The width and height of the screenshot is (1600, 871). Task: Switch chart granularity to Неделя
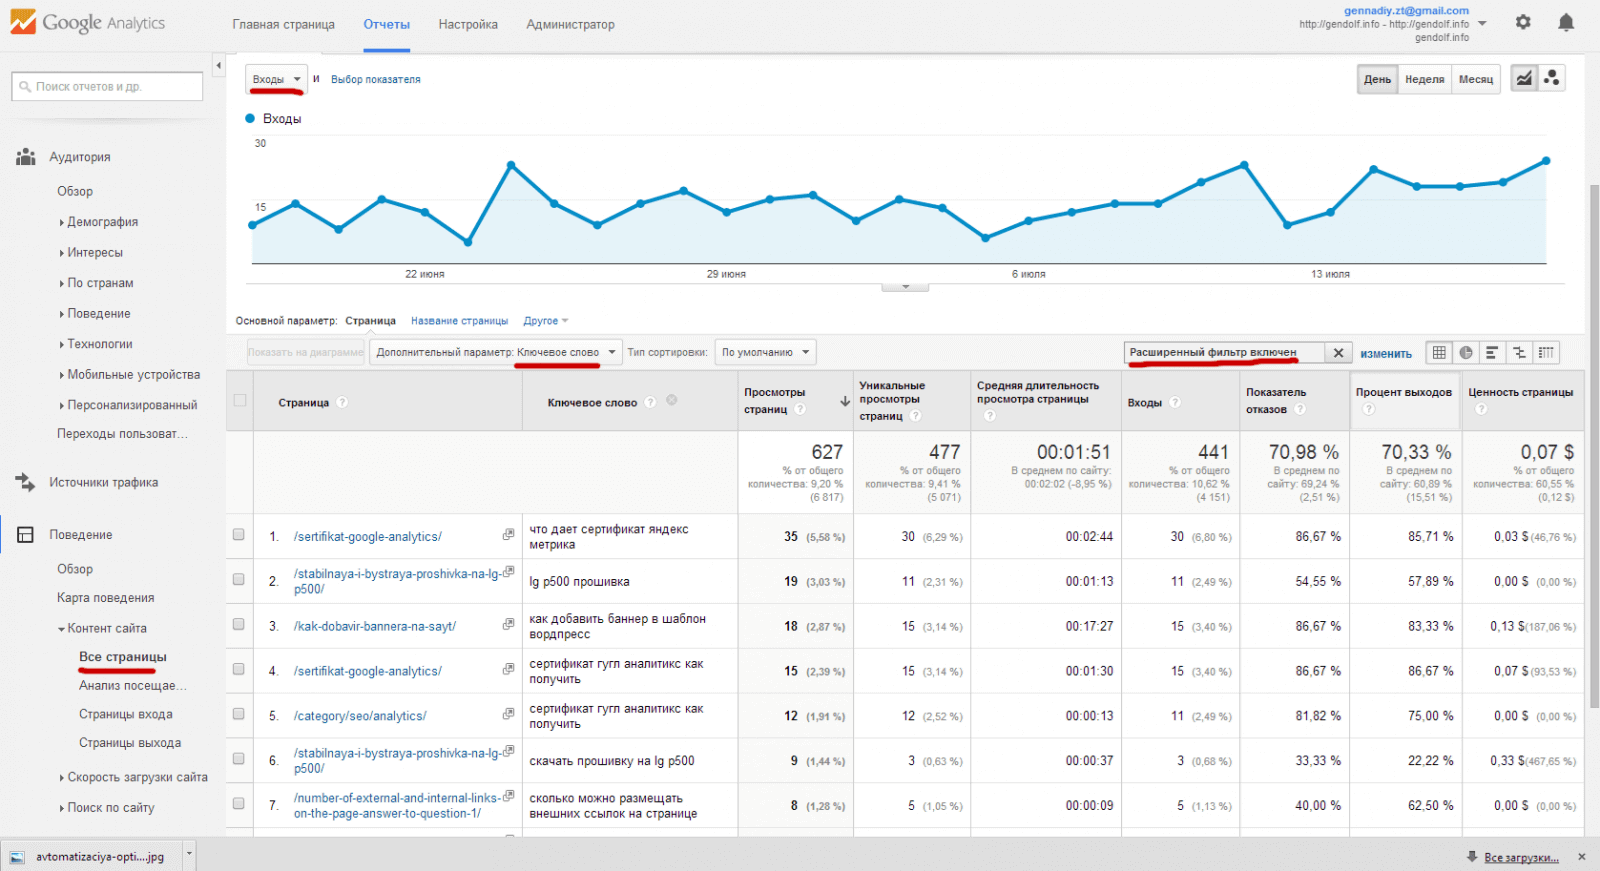pyautogui.click(x=1424, y=79)
